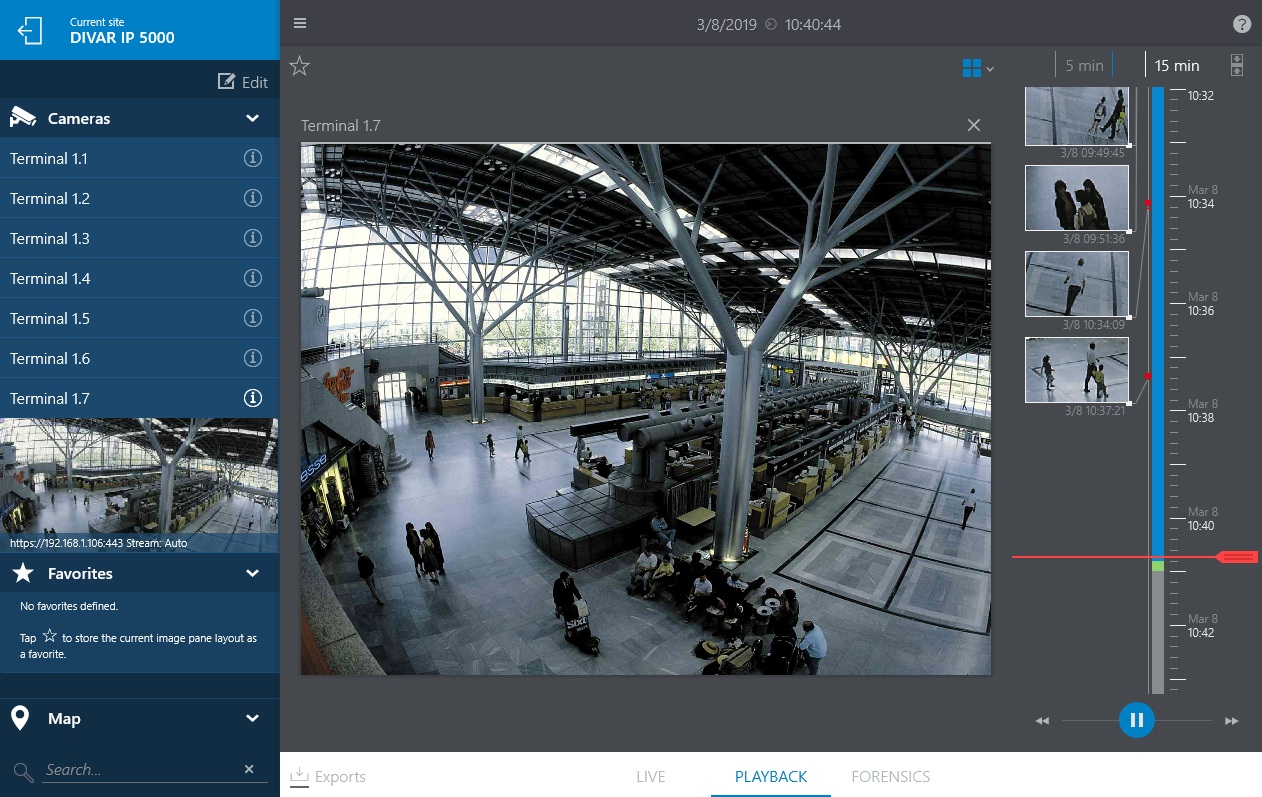The width and height of the screenshot is (1262, 797).
Task: Close the Terminal 1.7 image pane
Action: point(974,125)
